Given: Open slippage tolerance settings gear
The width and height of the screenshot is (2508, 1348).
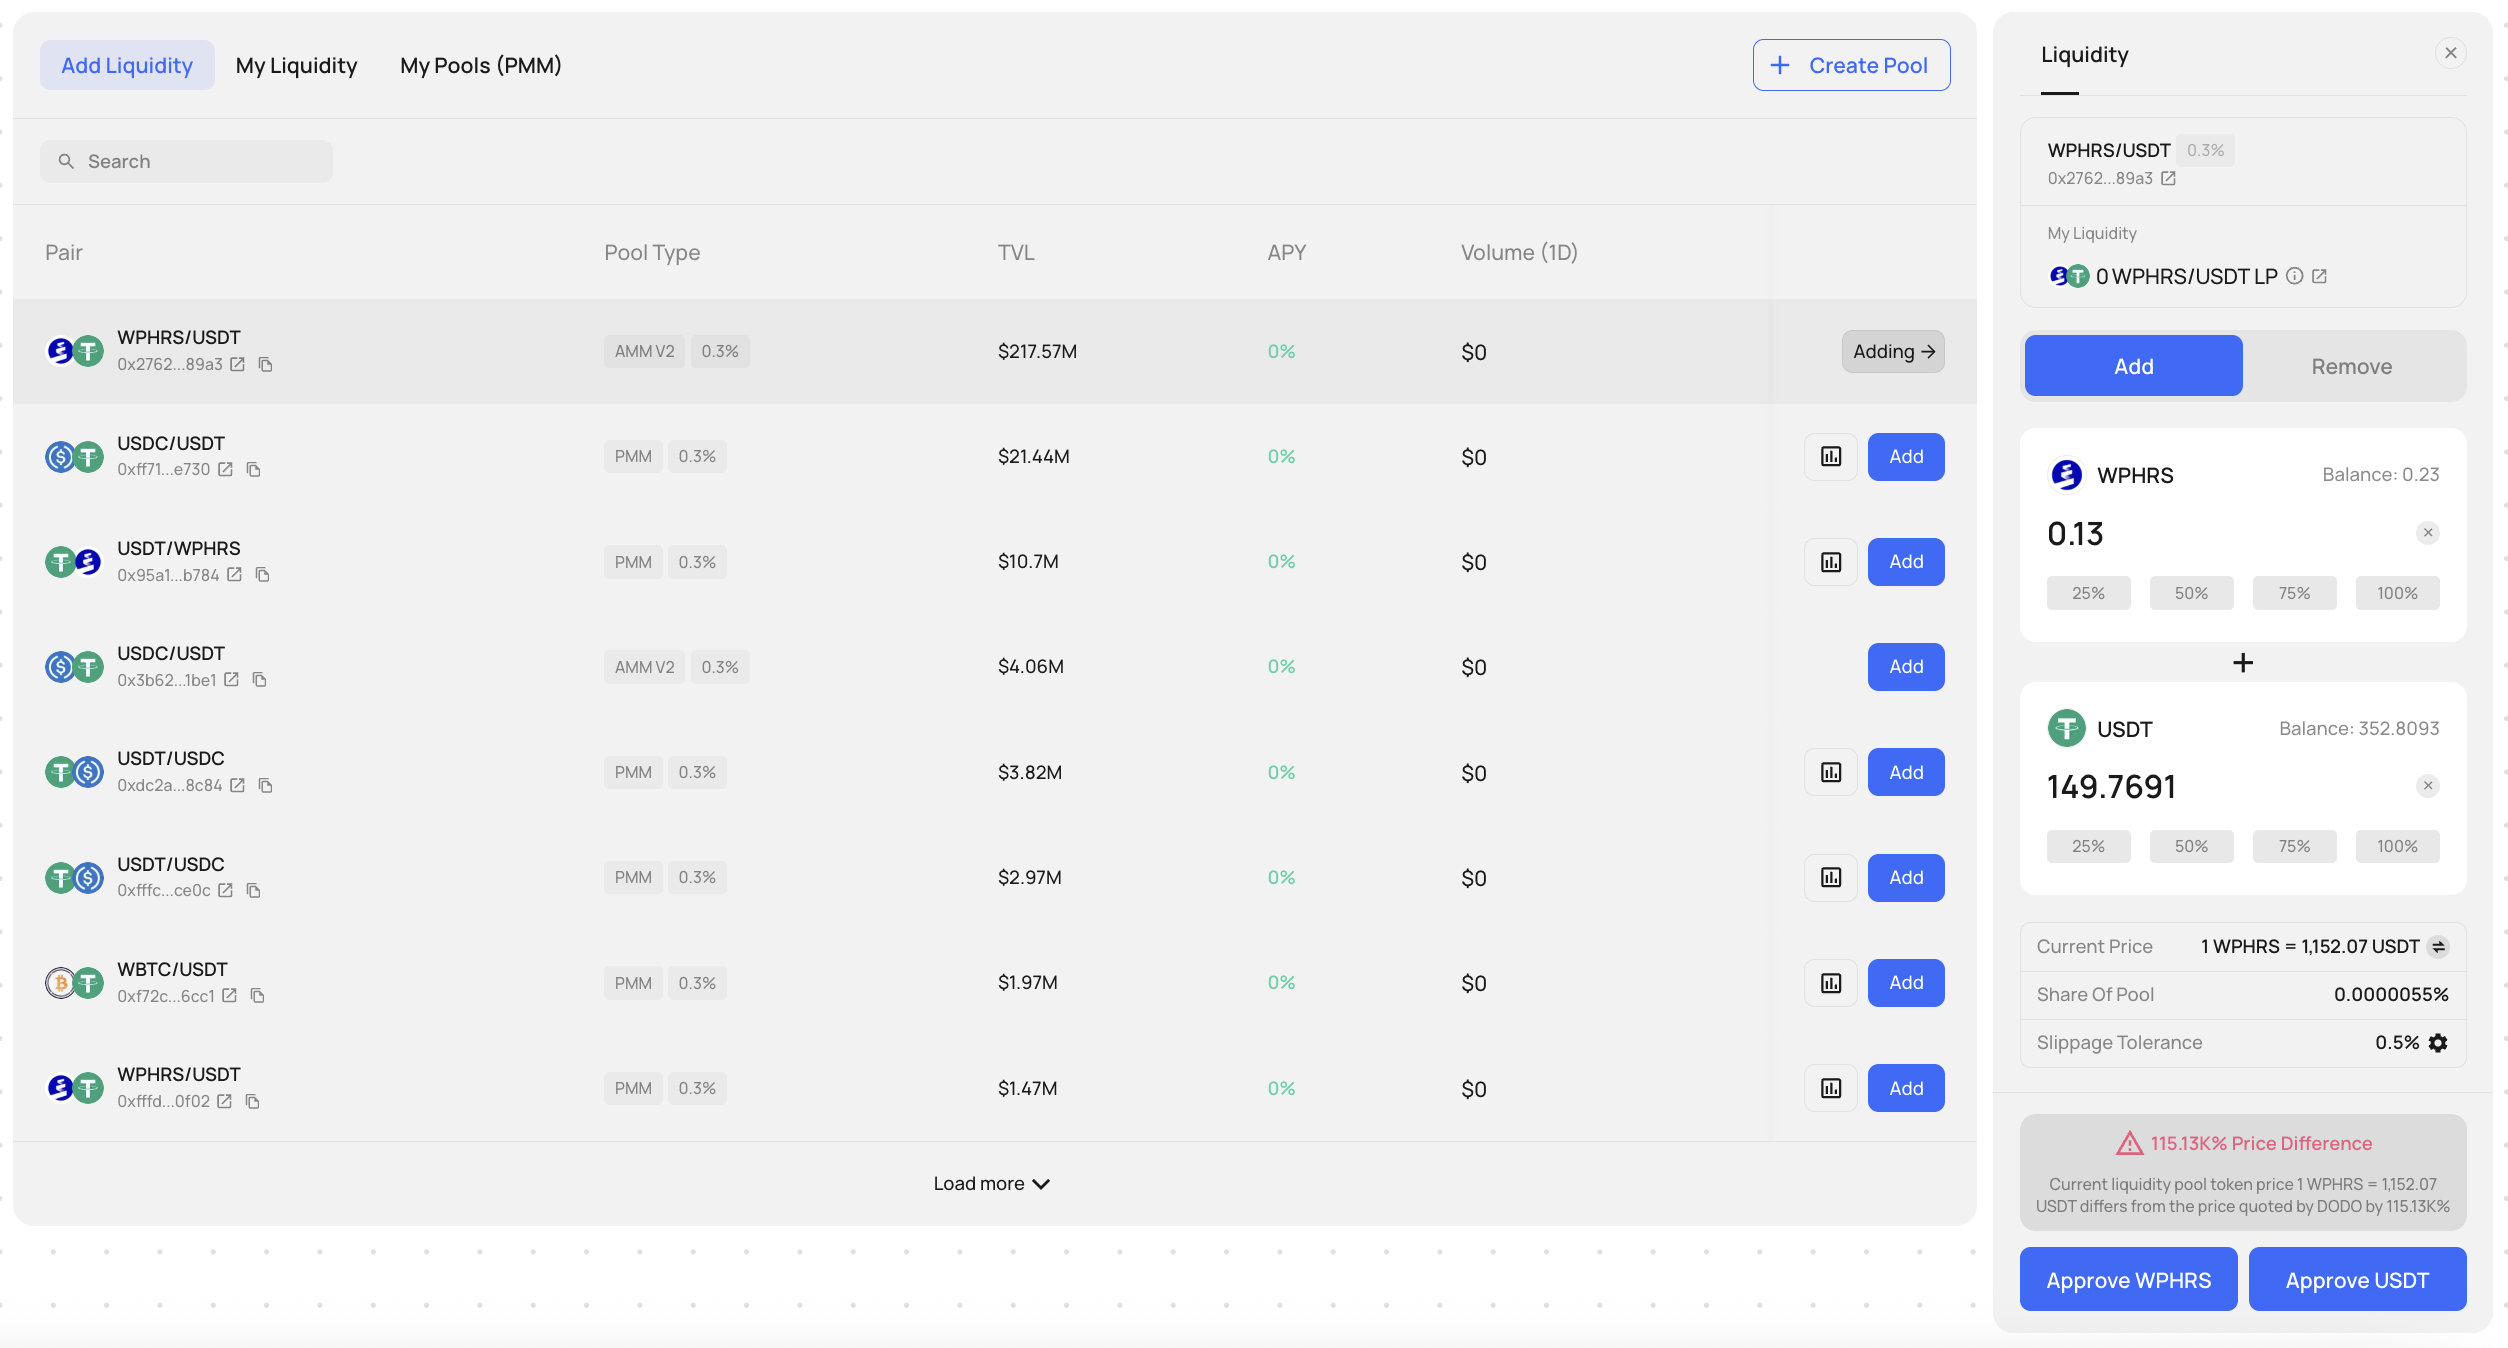Looking at the screenshot, I should (x=2438, y=1043).
